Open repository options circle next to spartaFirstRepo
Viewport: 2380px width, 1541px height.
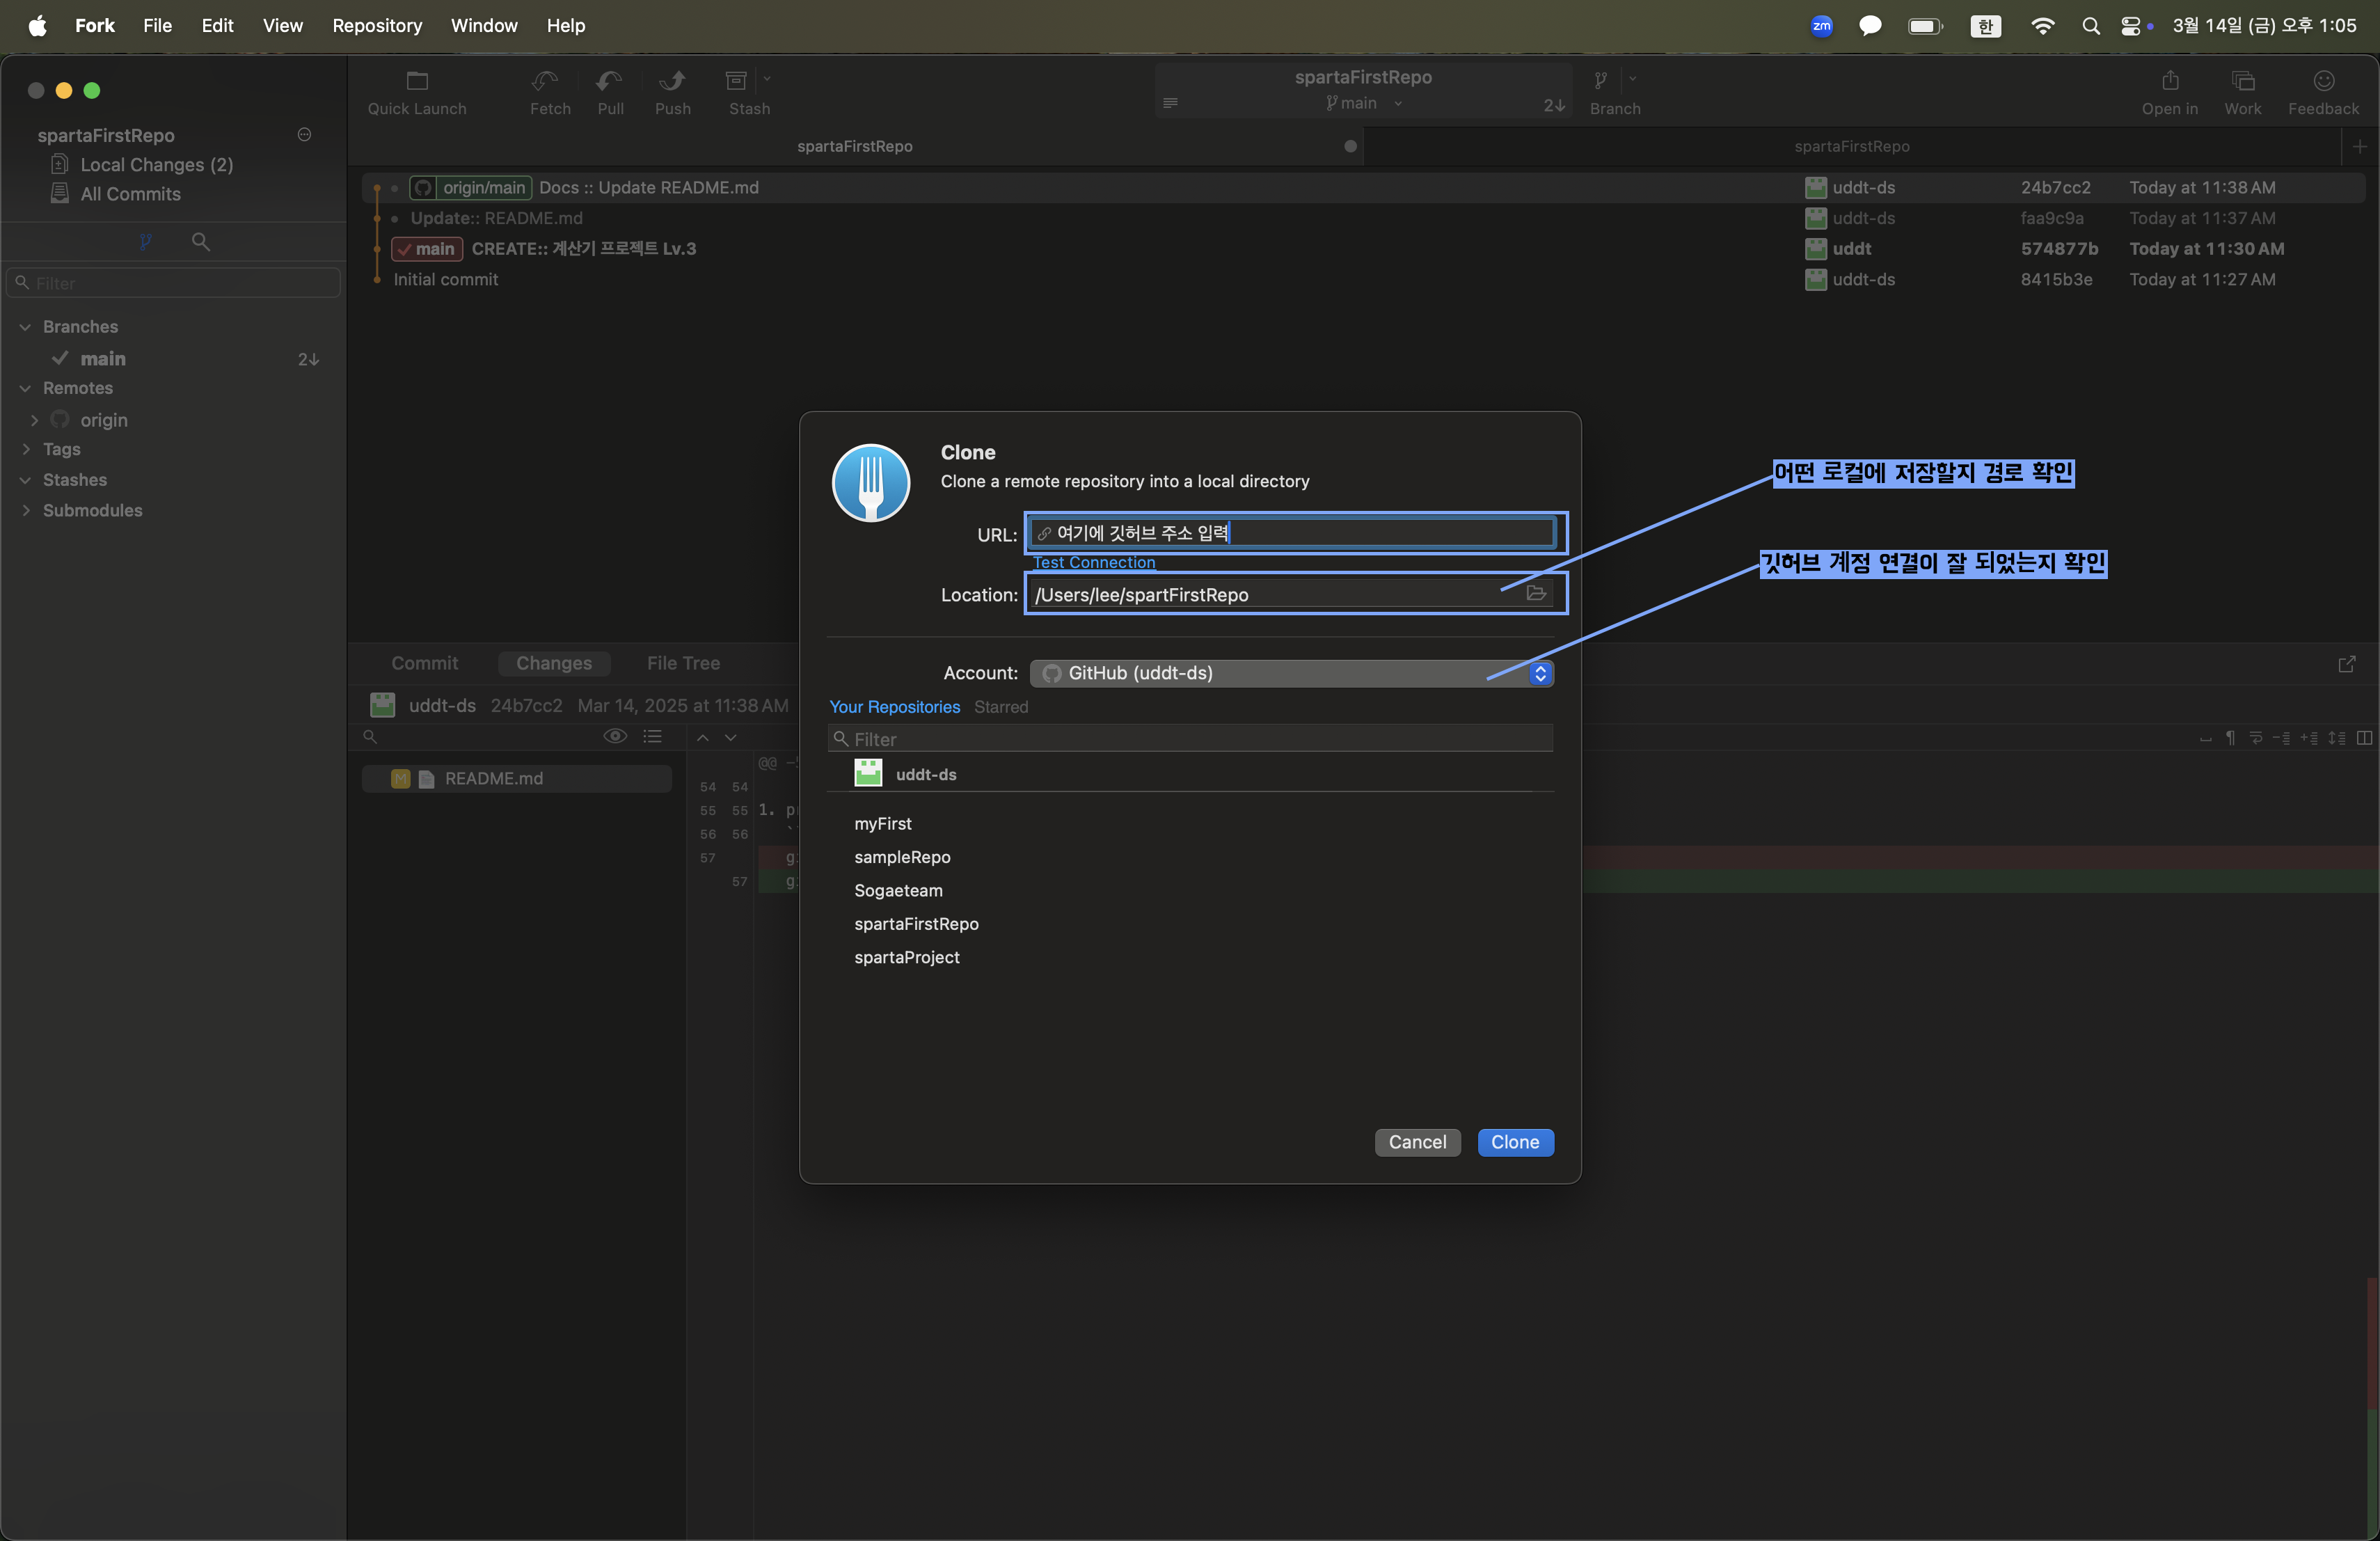[x=305, y=135]
